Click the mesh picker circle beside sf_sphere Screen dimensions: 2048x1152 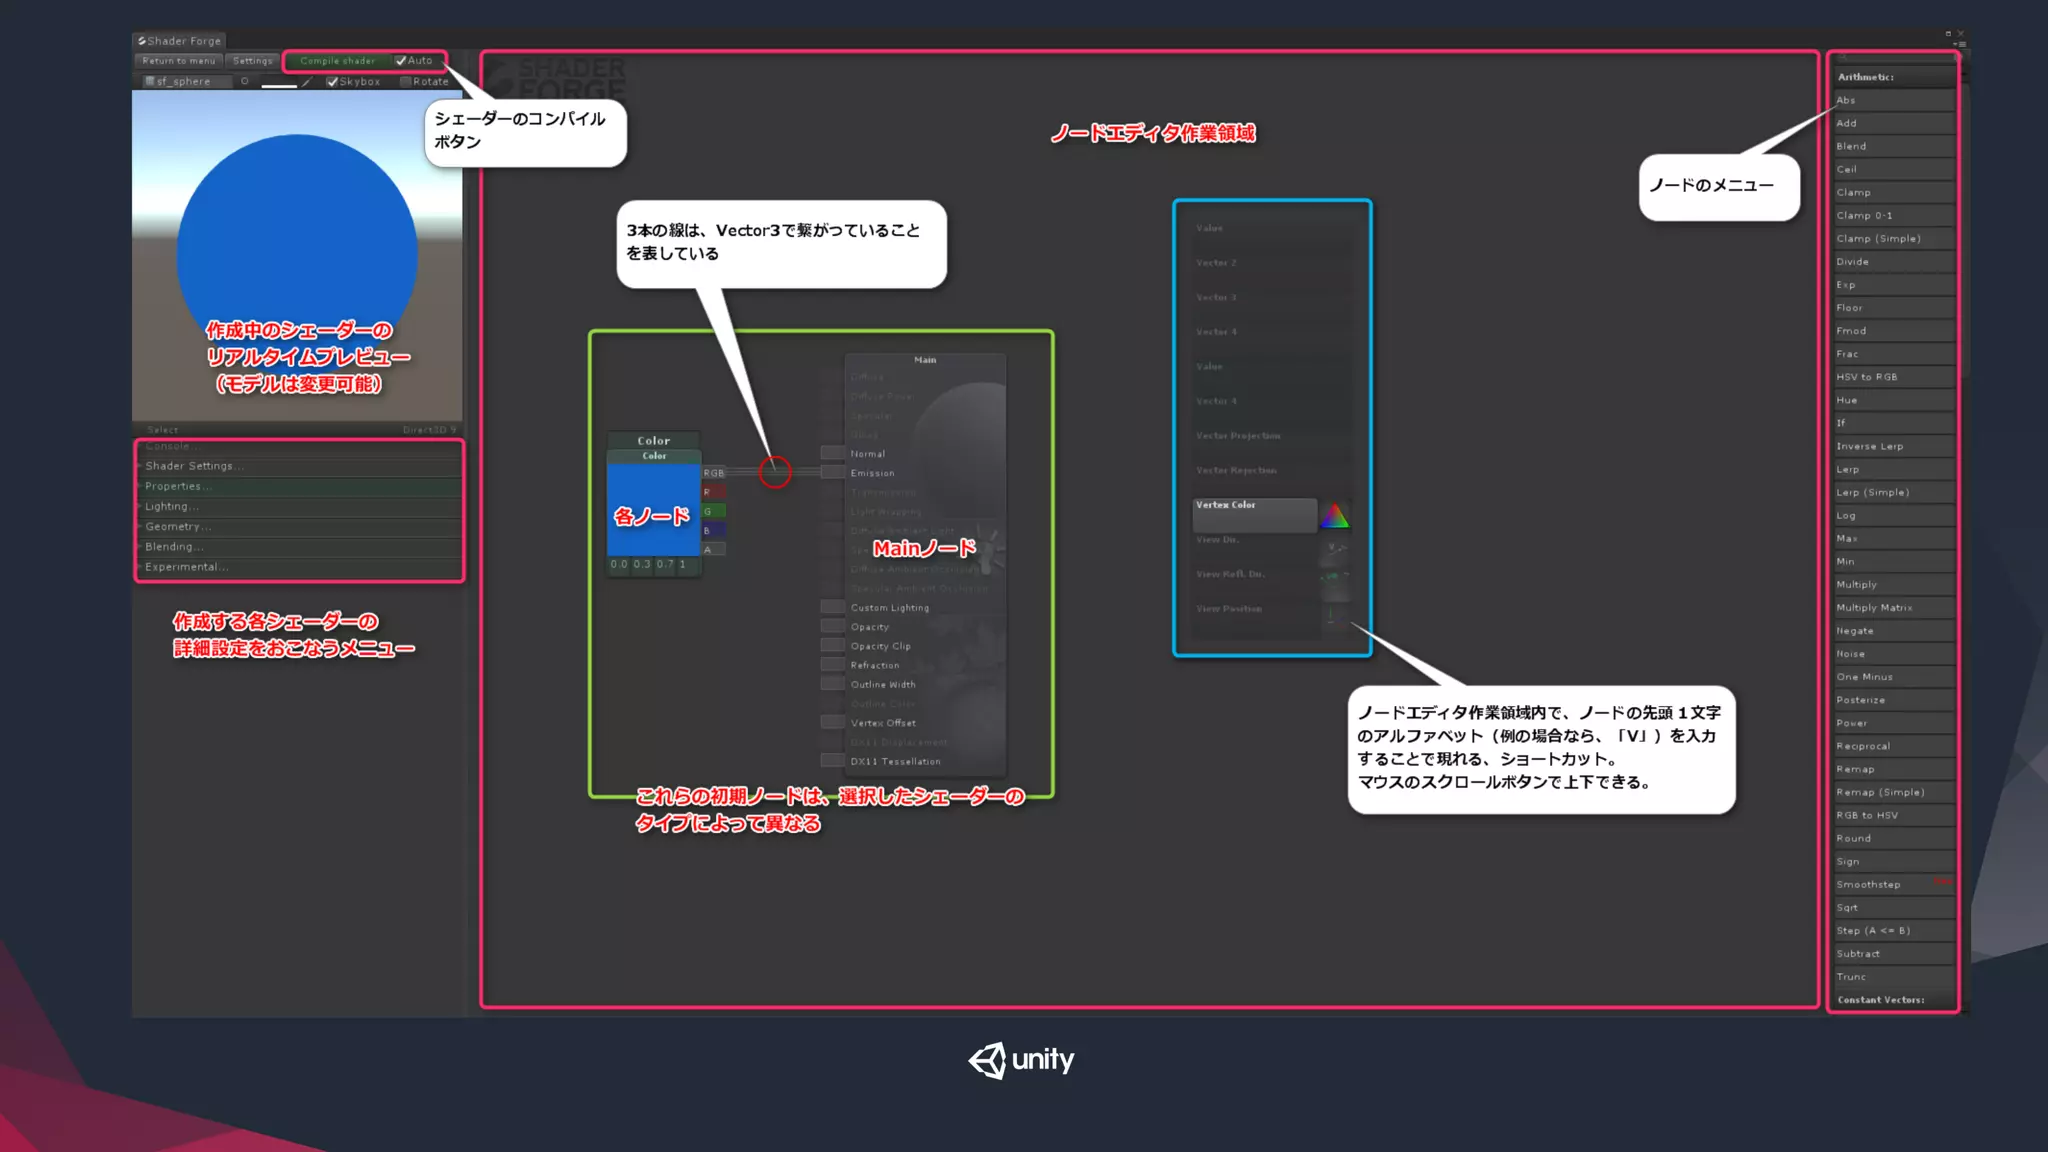(x=244, y=81)
